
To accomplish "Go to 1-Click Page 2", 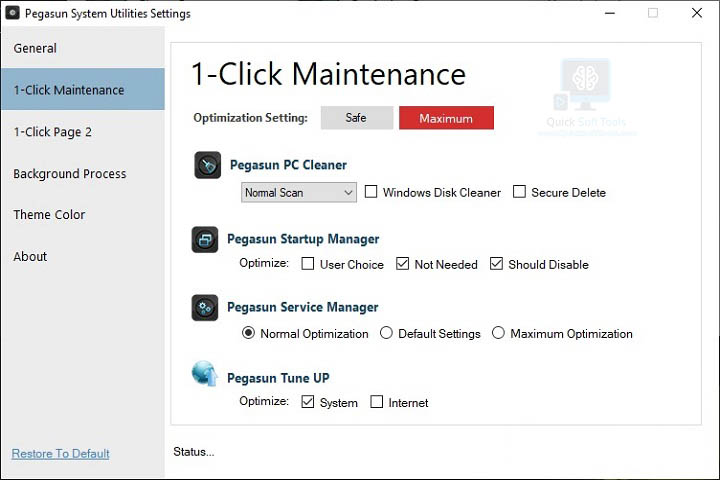I will tap(83, 132).
